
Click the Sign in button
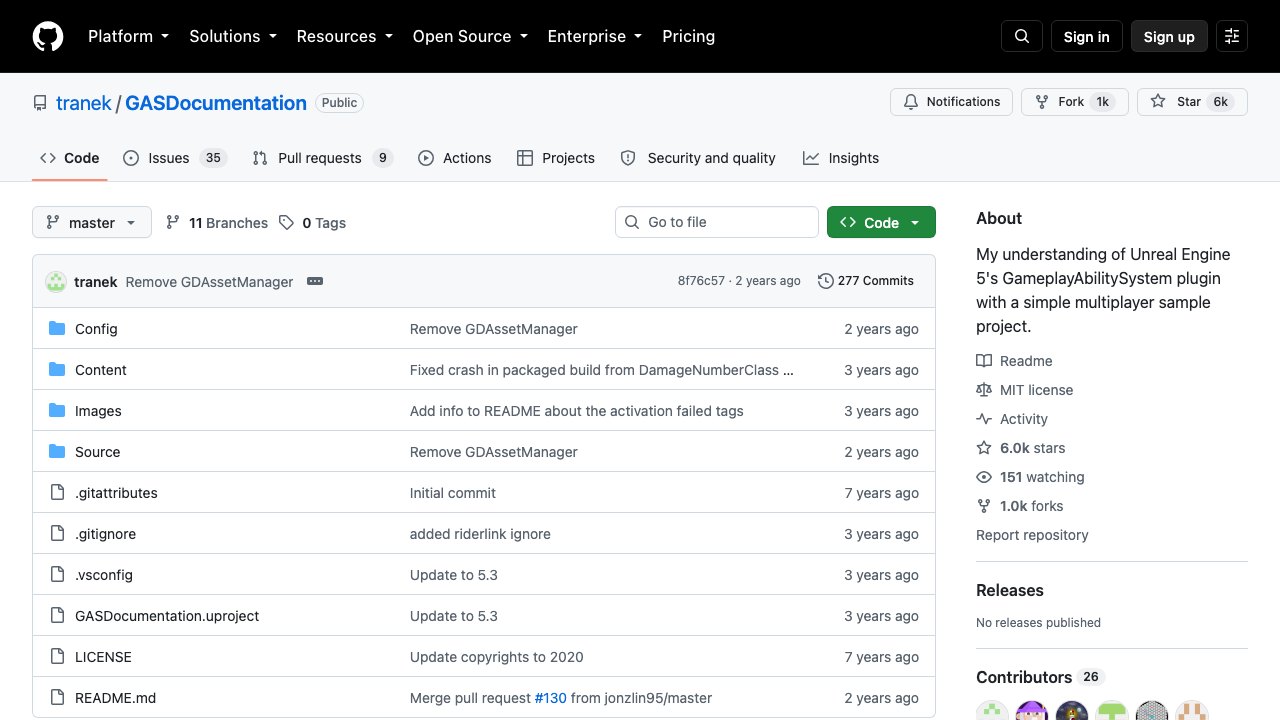tap(1087, 36)
